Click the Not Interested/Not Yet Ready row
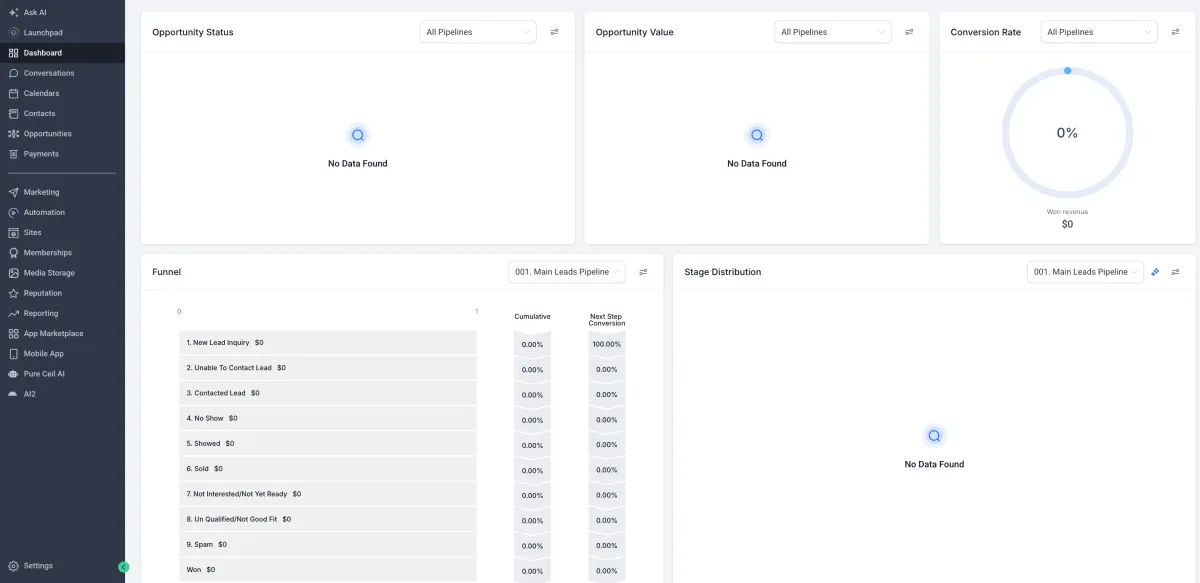The image size is (1200, 583). click(328, 494)
